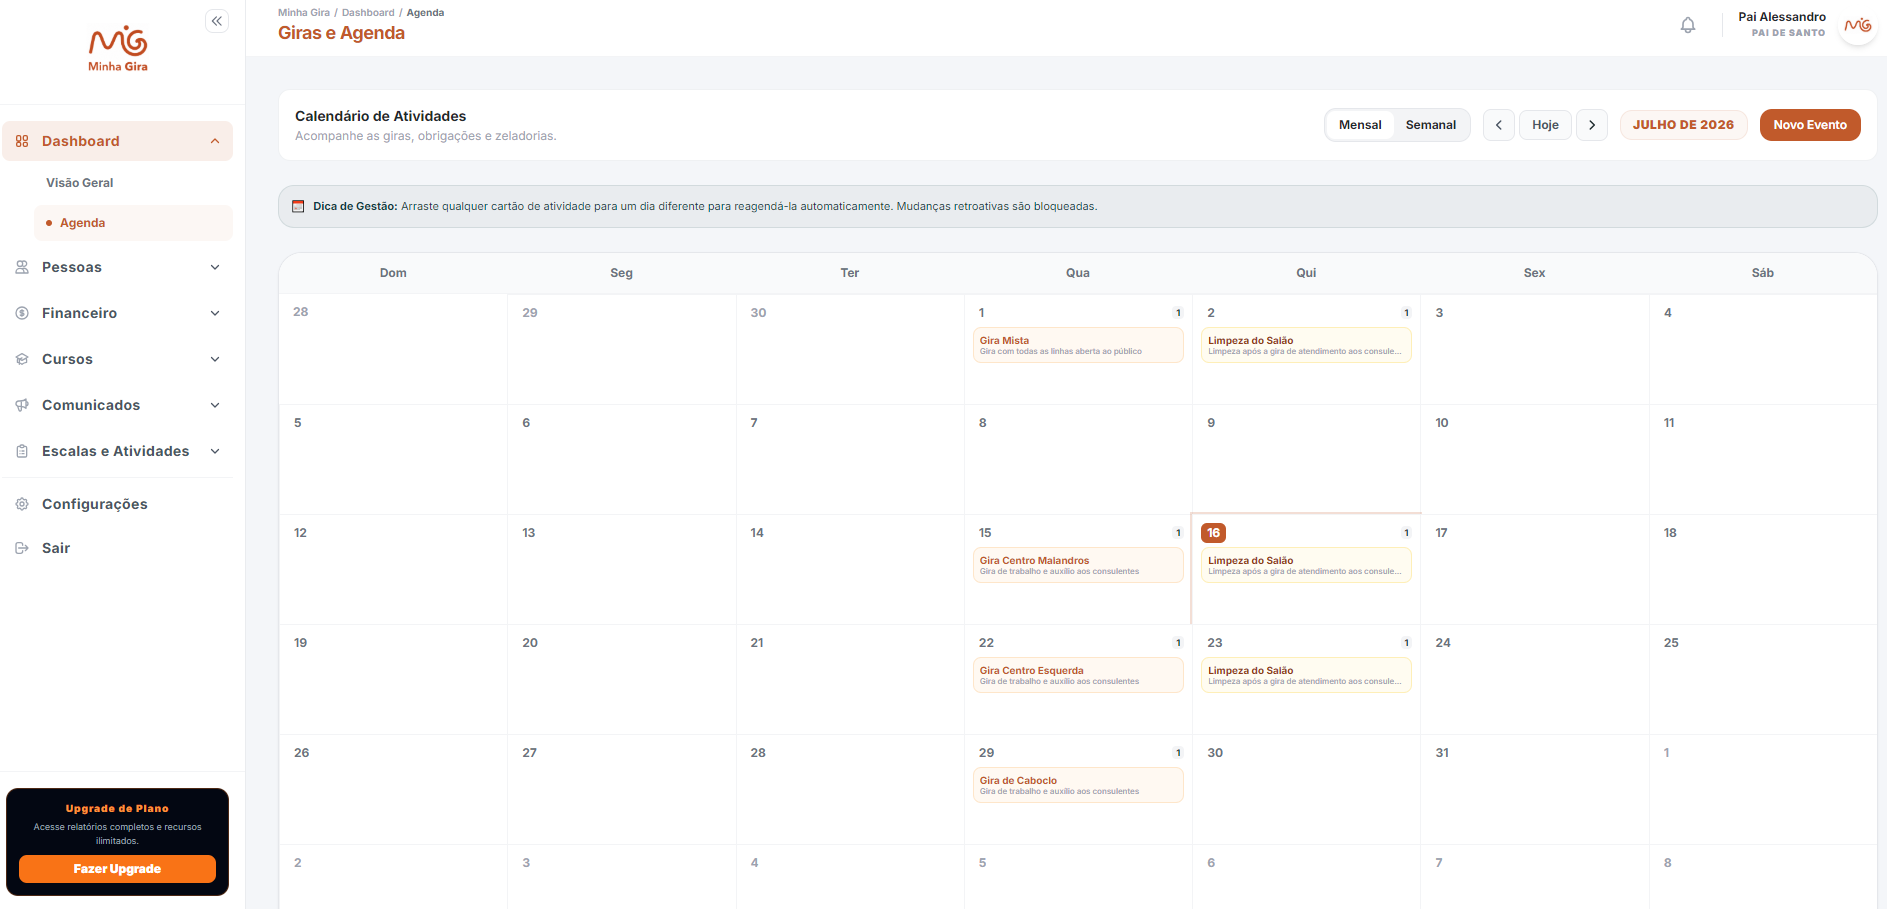Open Limpeza do Salão event on day 23
The image size is (1887, 909).
tap(1306, 675)
